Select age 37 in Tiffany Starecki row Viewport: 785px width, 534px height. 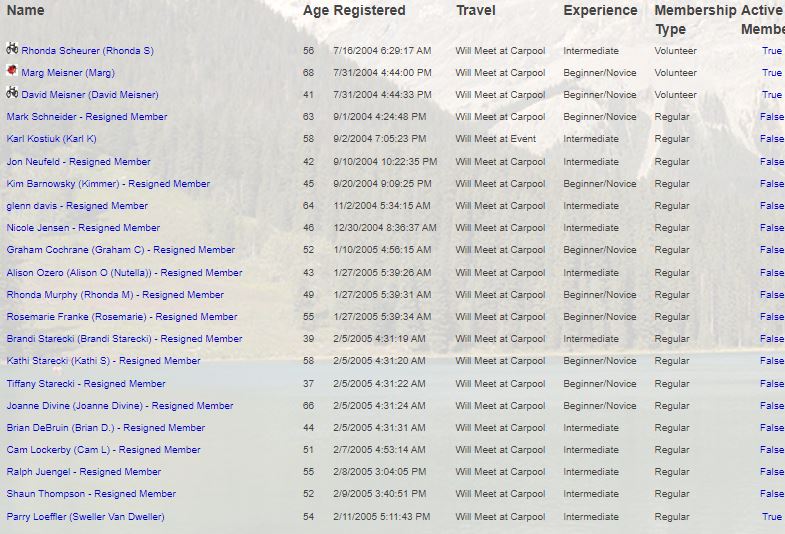pos(308,384)
